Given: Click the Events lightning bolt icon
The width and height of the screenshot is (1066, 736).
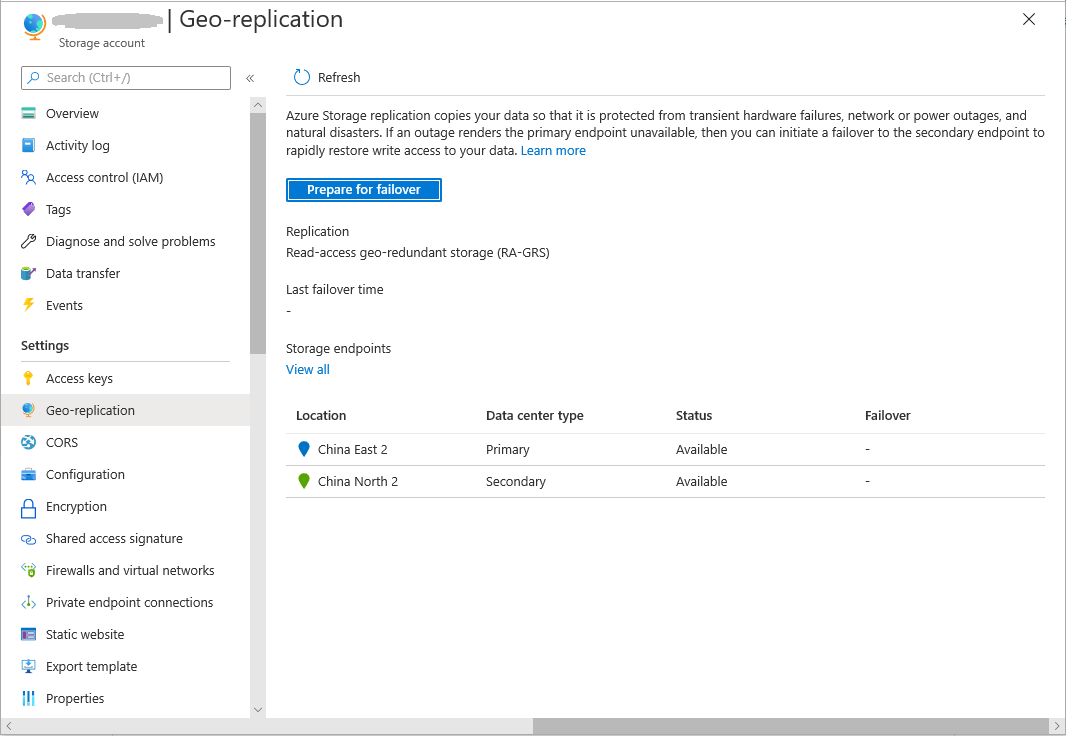Looking at the screenshot, I should coord(29,305).
